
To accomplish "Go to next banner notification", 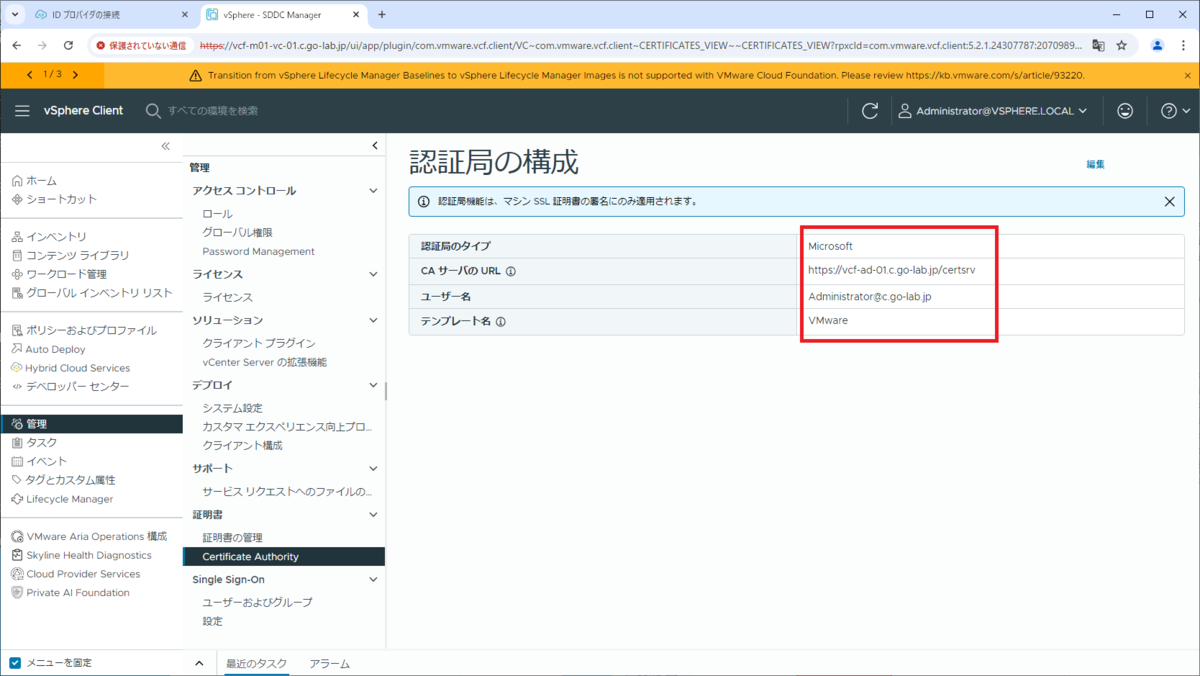I will tap(75, 75).
